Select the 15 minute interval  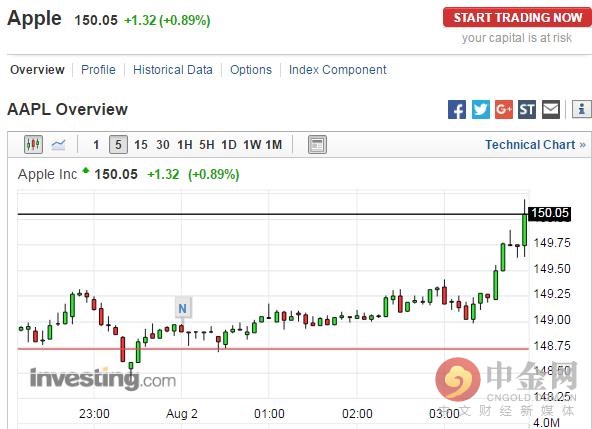(141, 145)
